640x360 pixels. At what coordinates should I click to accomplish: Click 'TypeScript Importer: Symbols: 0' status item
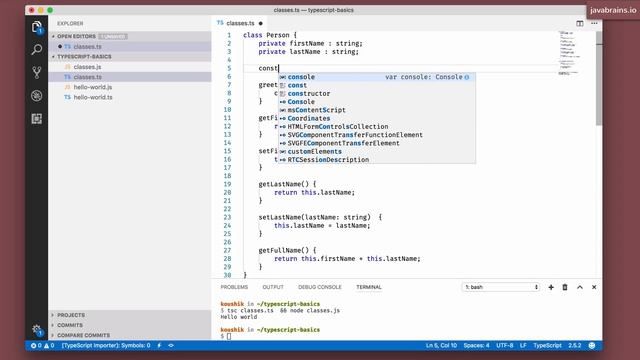[106, 346]
